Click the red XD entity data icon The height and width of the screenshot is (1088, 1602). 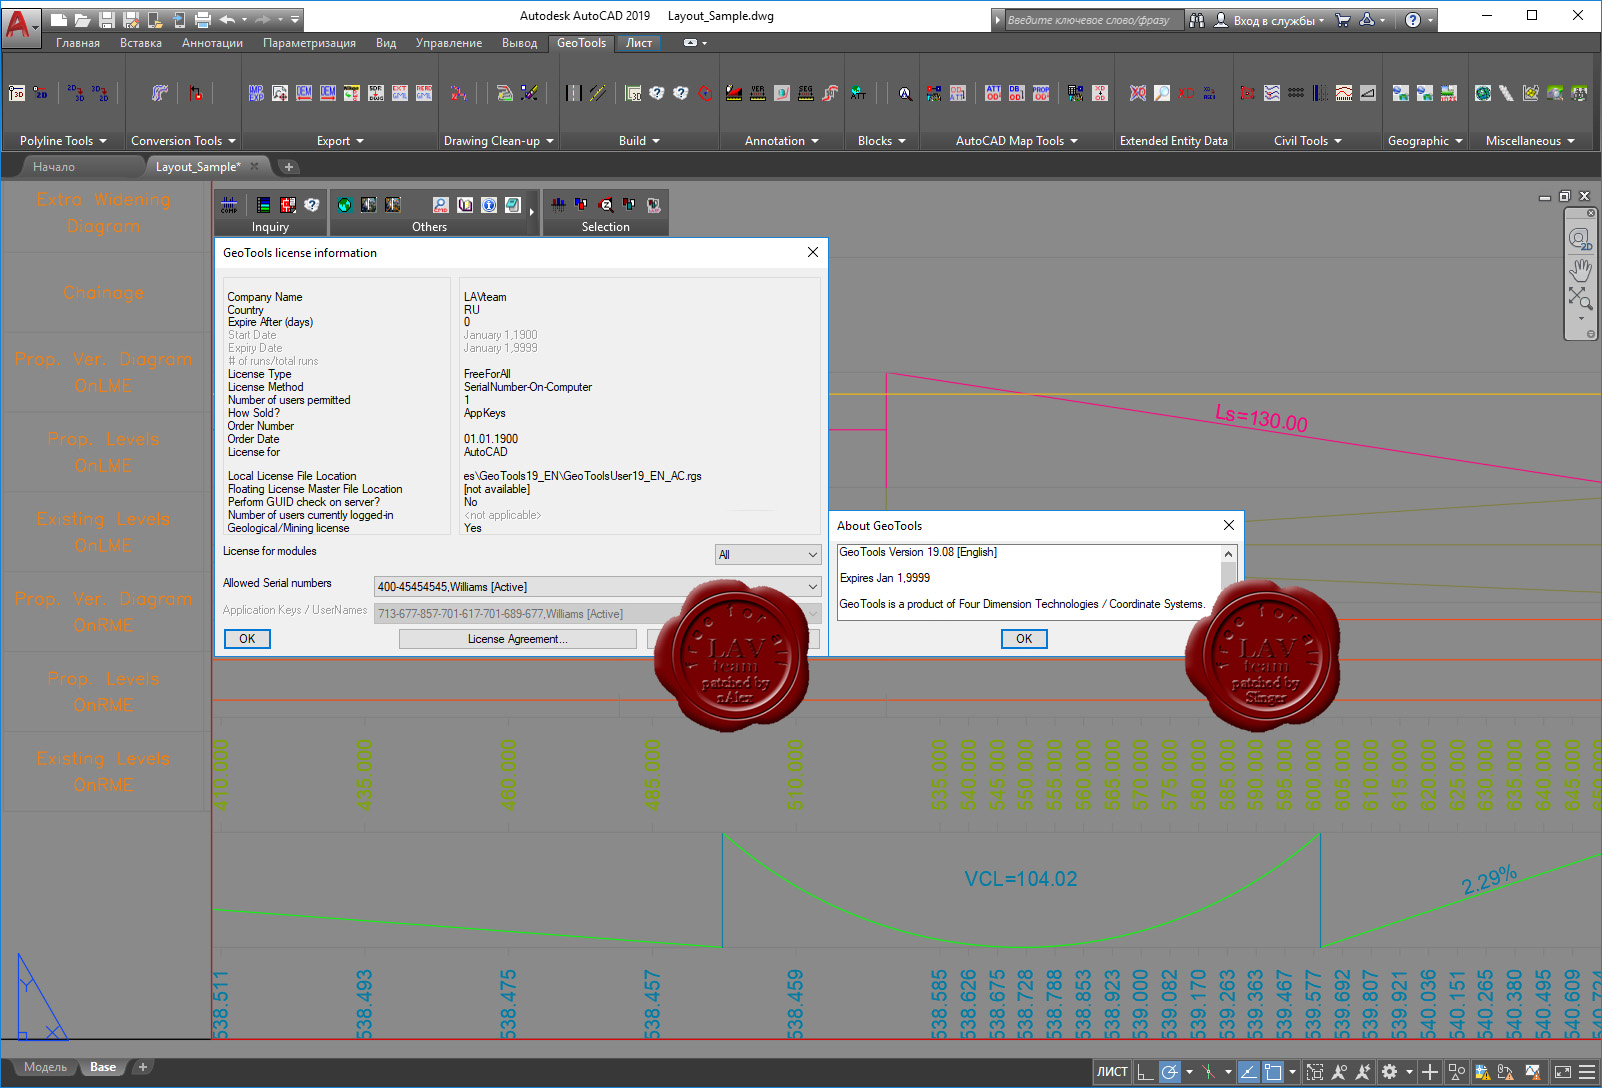click(1186, 93)
